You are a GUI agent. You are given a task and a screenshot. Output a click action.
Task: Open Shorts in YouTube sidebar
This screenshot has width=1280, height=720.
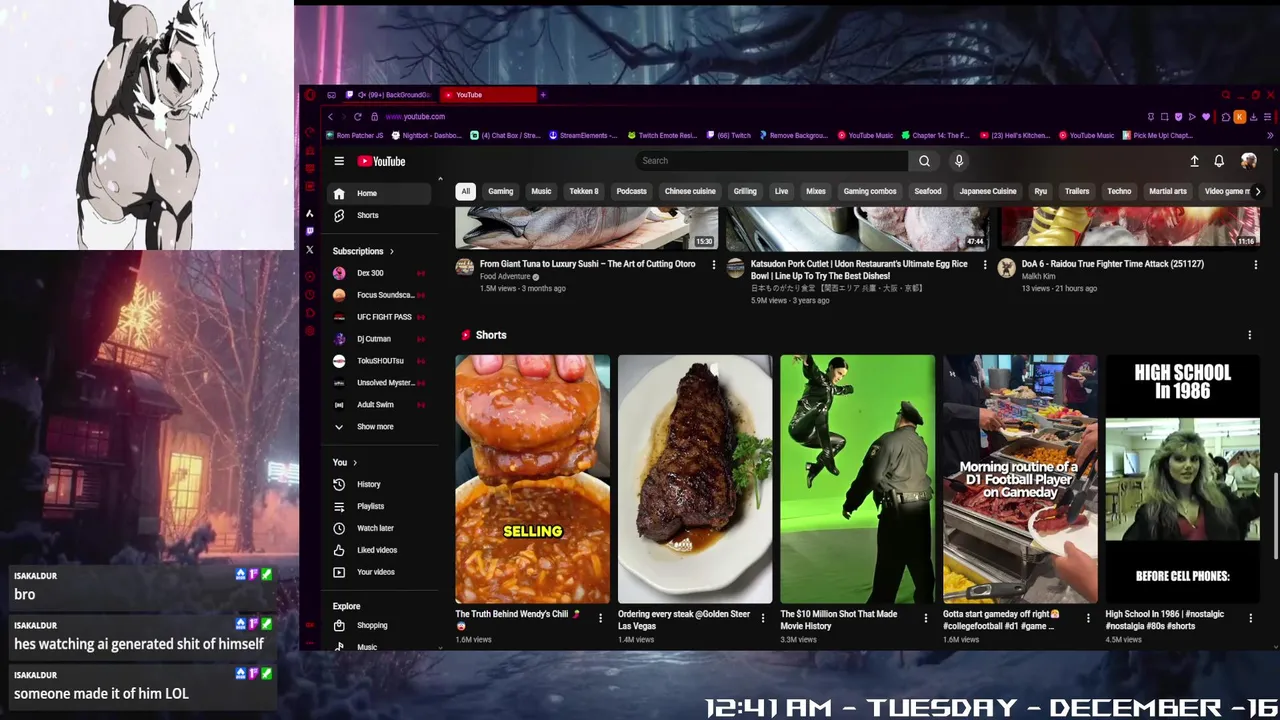(380, 215)
